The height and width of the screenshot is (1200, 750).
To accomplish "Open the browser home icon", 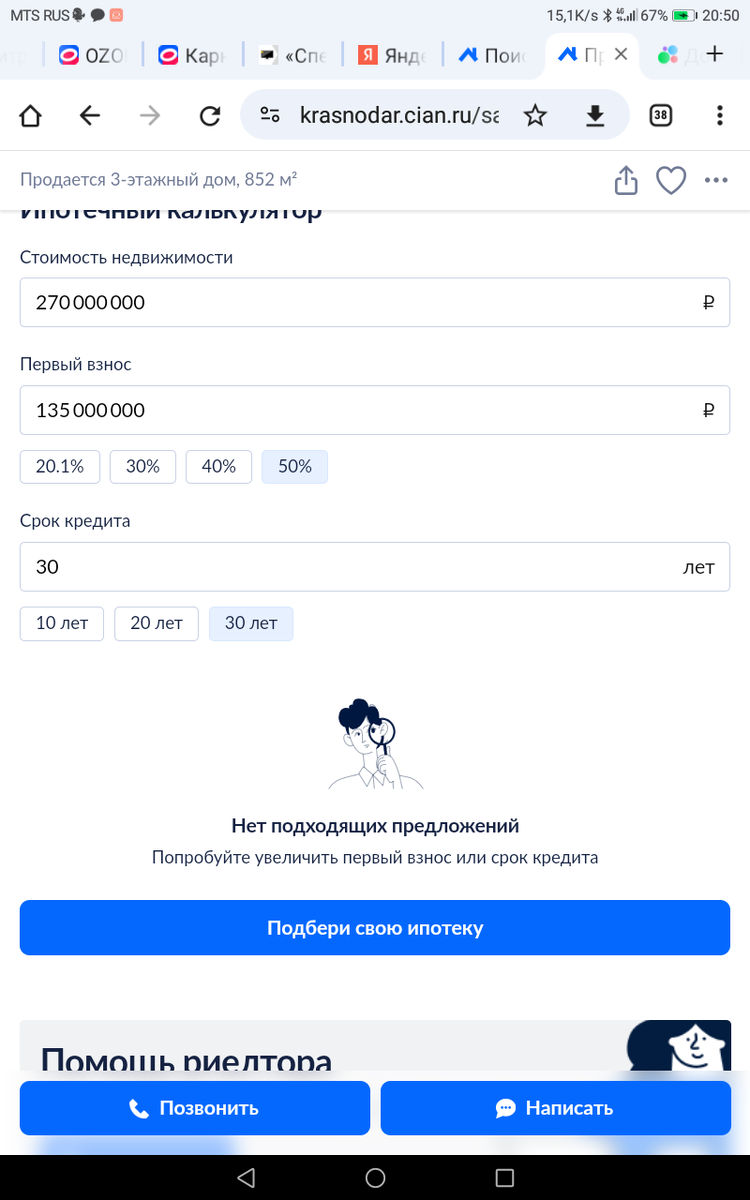I will click(x=30, y=115).
